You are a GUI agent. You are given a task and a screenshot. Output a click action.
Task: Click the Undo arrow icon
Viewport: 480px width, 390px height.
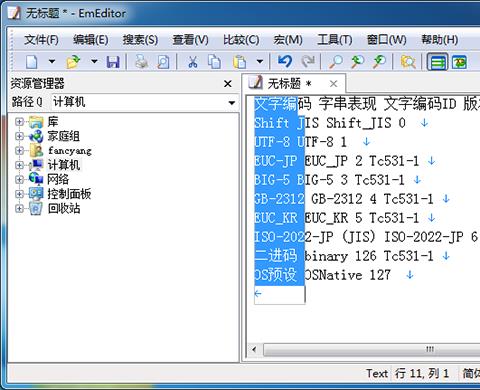click(x=285, y=61)
